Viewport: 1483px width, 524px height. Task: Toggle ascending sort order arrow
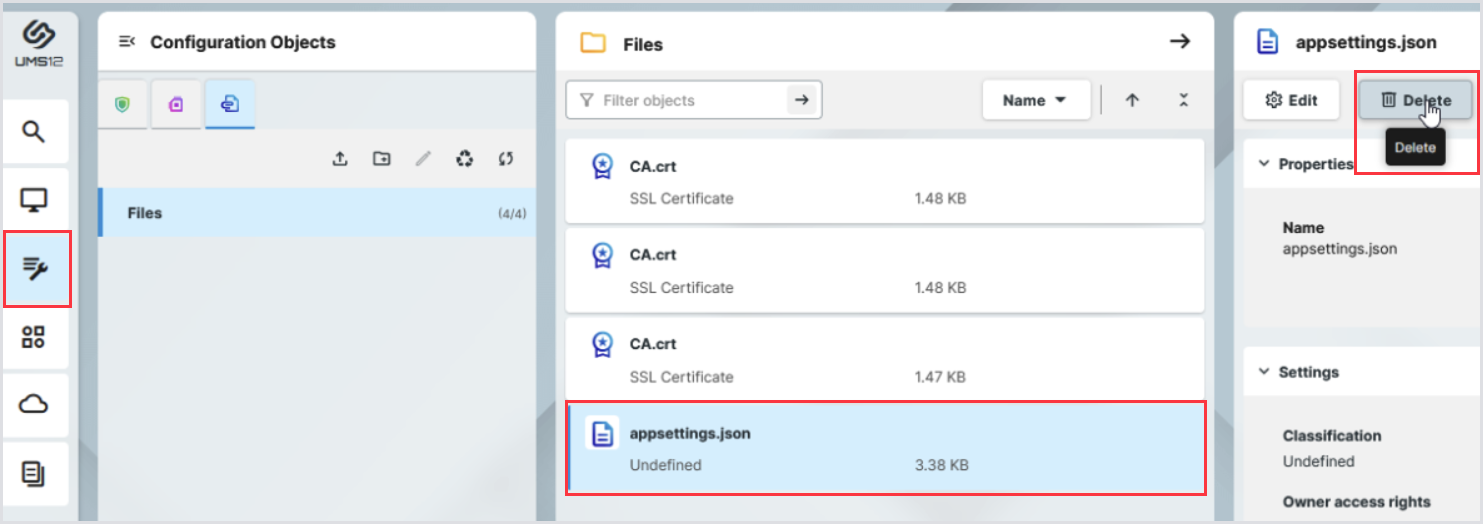(x=1132, y=100)
